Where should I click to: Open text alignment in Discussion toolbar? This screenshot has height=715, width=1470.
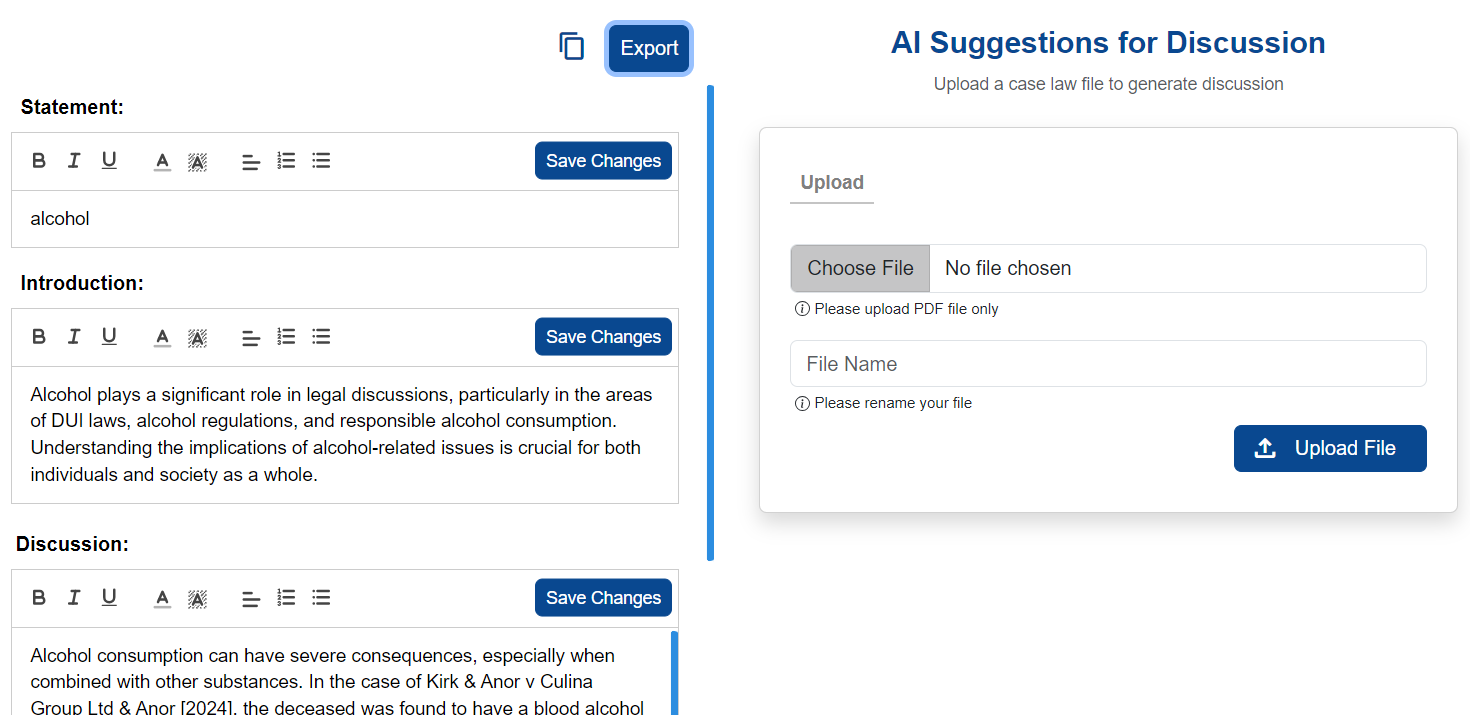click(x=251, y=598)
